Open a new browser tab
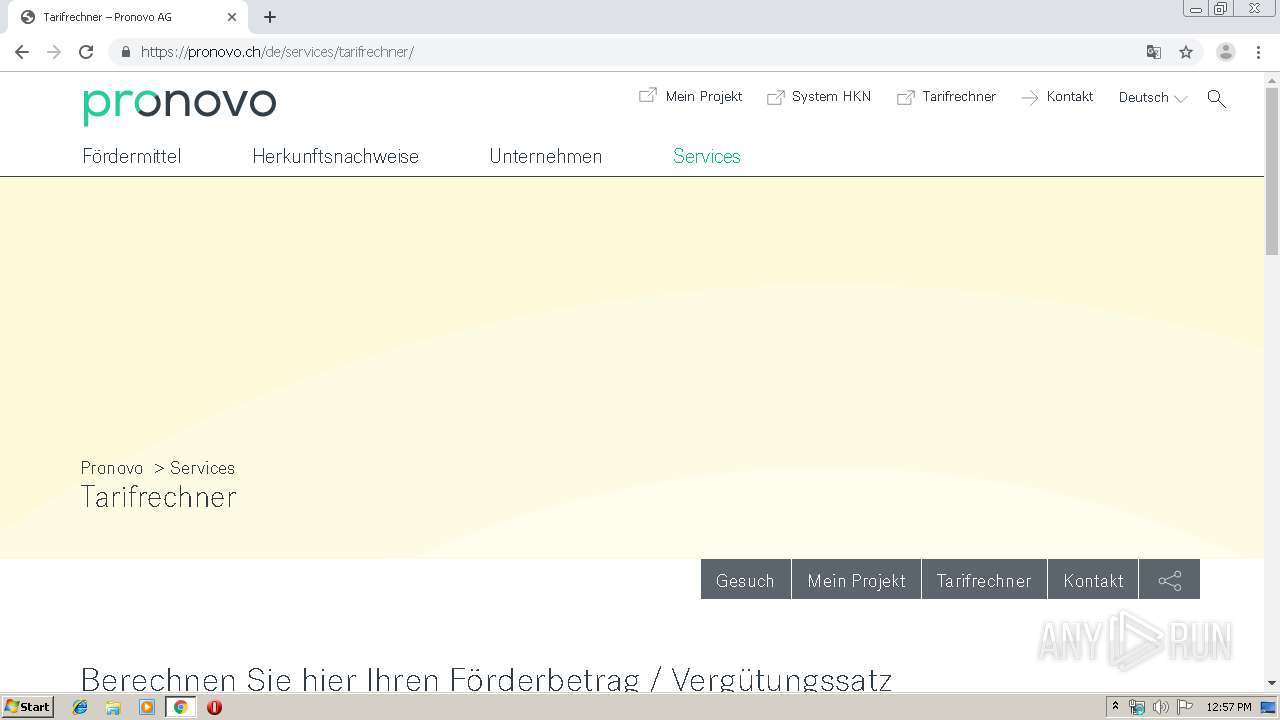This screenshot has height=720, width=1280. 270,17
